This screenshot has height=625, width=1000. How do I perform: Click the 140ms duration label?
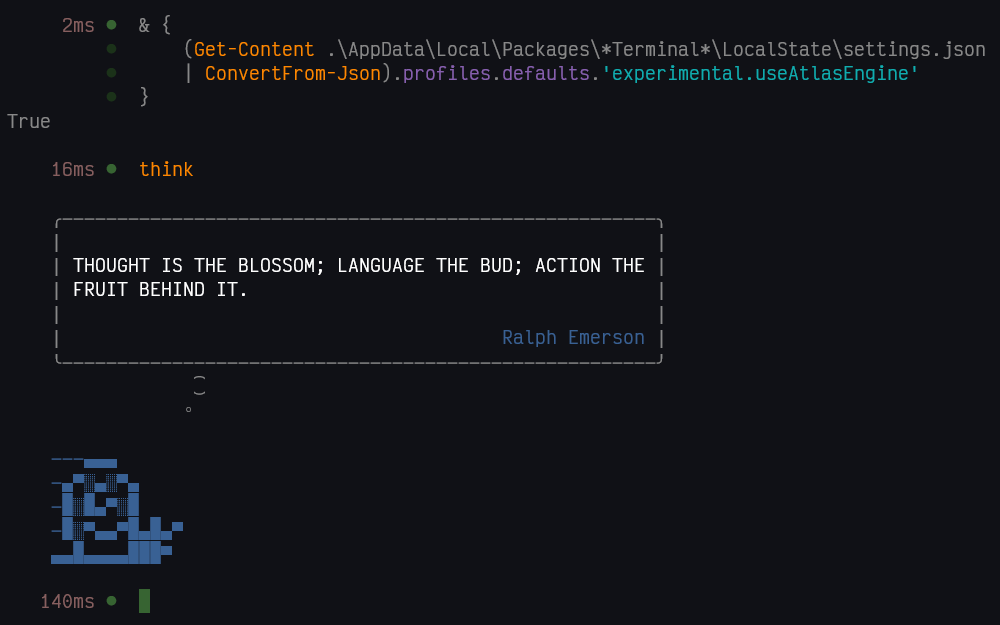[67, 602]
